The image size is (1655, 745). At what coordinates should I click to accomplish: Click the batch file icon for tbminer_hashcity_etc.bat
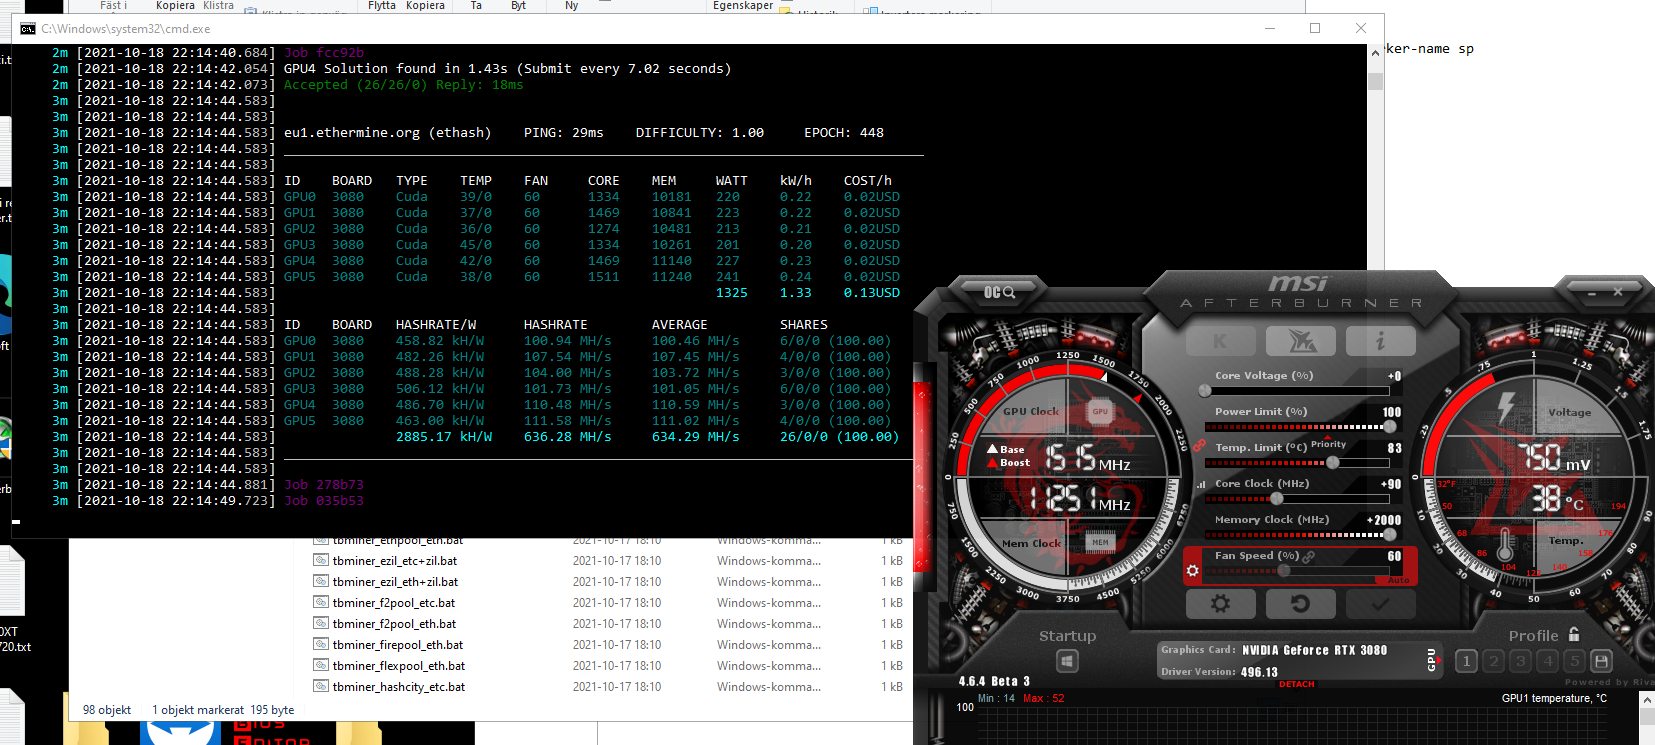(x=321, y=686)
